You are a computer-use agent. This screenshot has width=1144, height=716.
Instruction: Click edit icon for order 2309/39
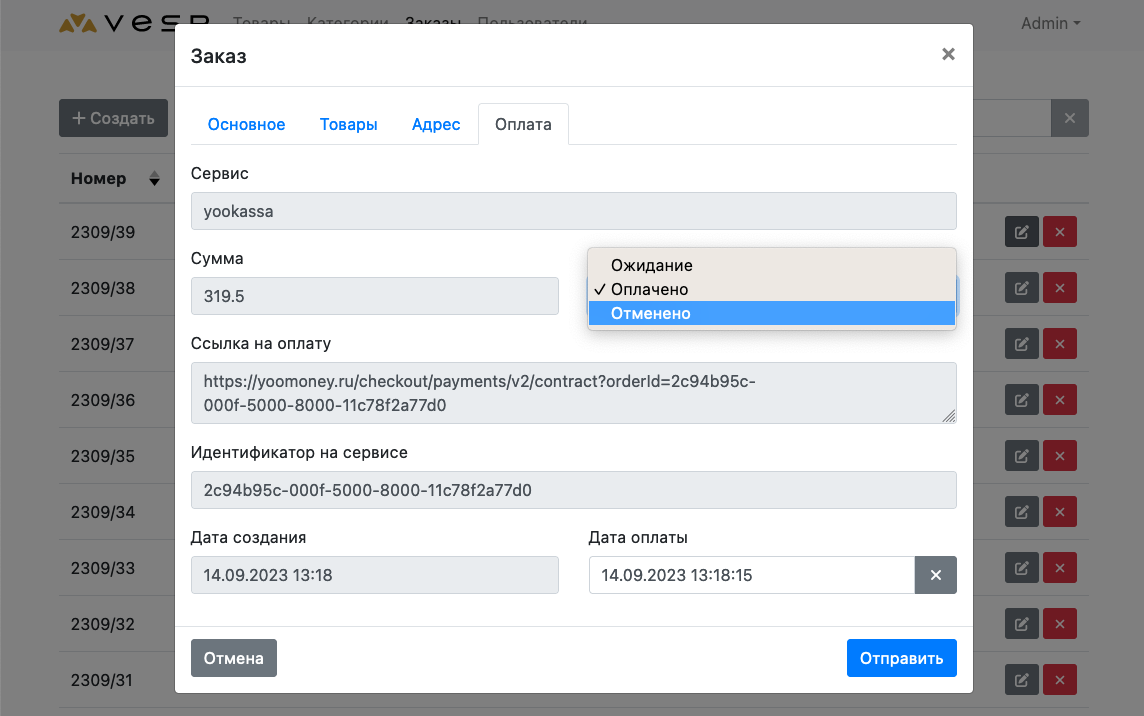(1021, 232)
